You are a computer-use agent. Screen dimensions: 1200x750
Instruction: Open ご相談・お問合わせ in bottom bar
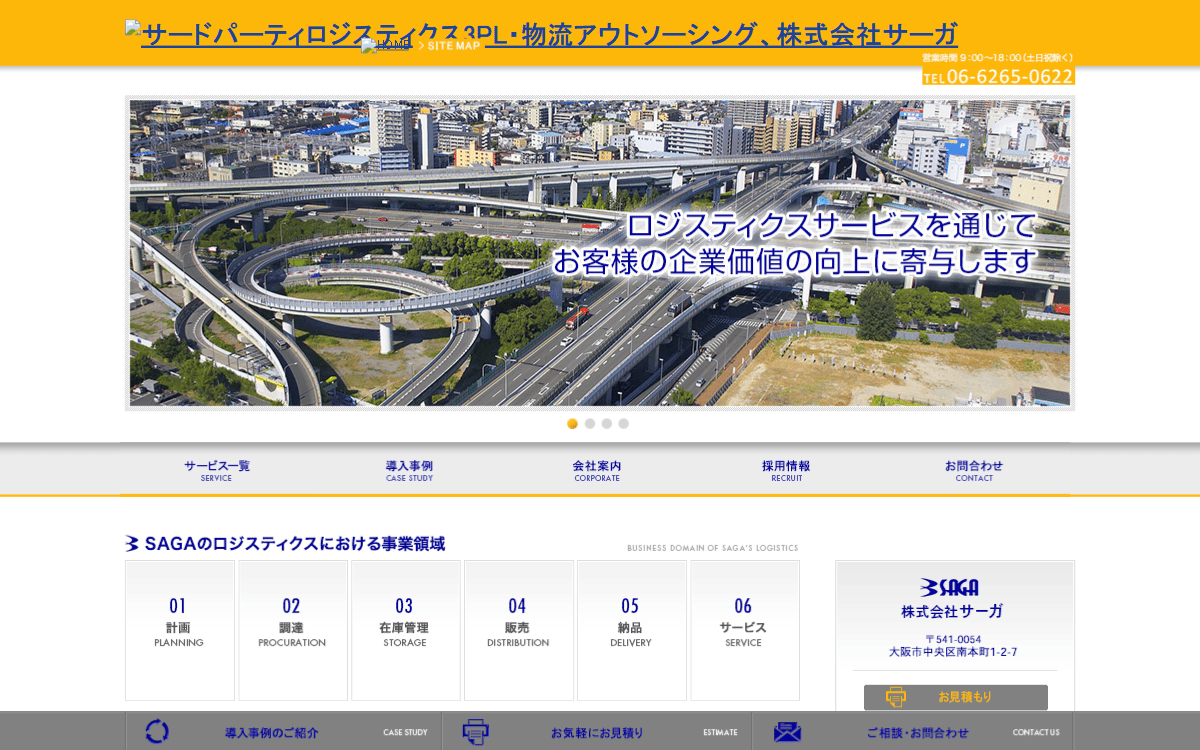[912, 731]
